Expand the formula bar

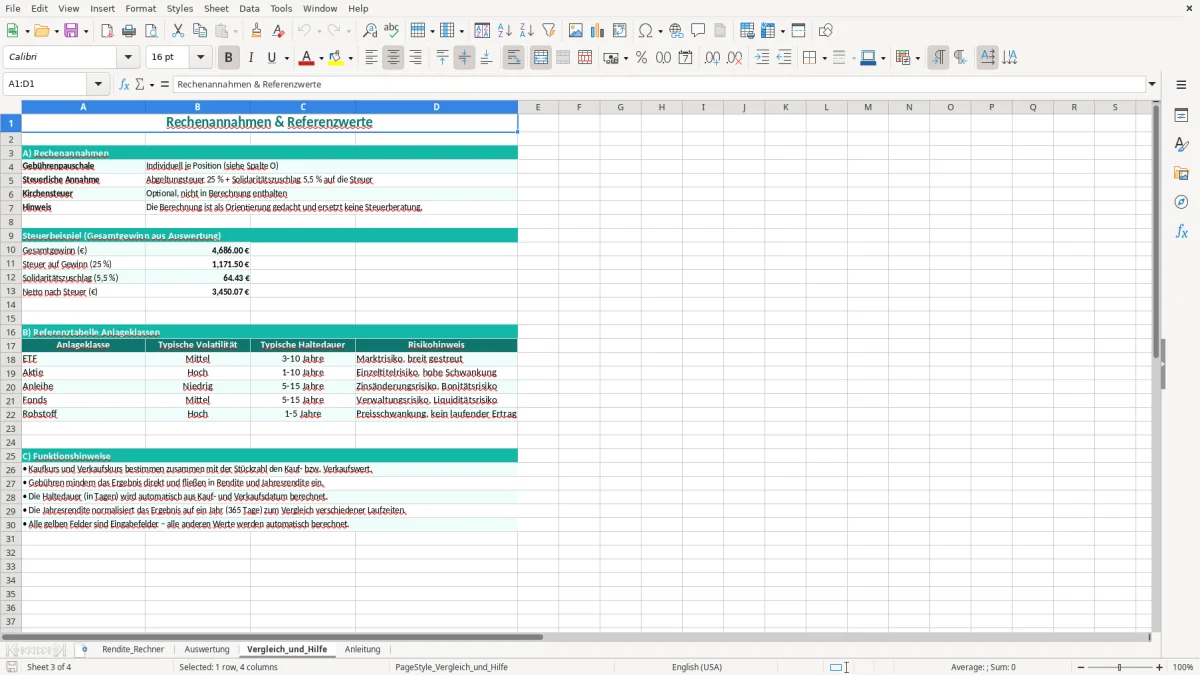tap(1152, 84)
